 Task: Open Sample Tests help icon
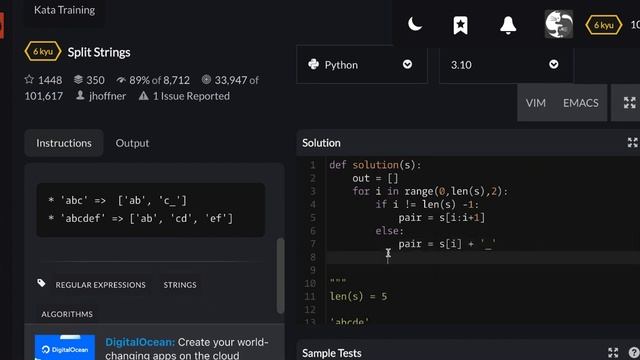point(634,353)
